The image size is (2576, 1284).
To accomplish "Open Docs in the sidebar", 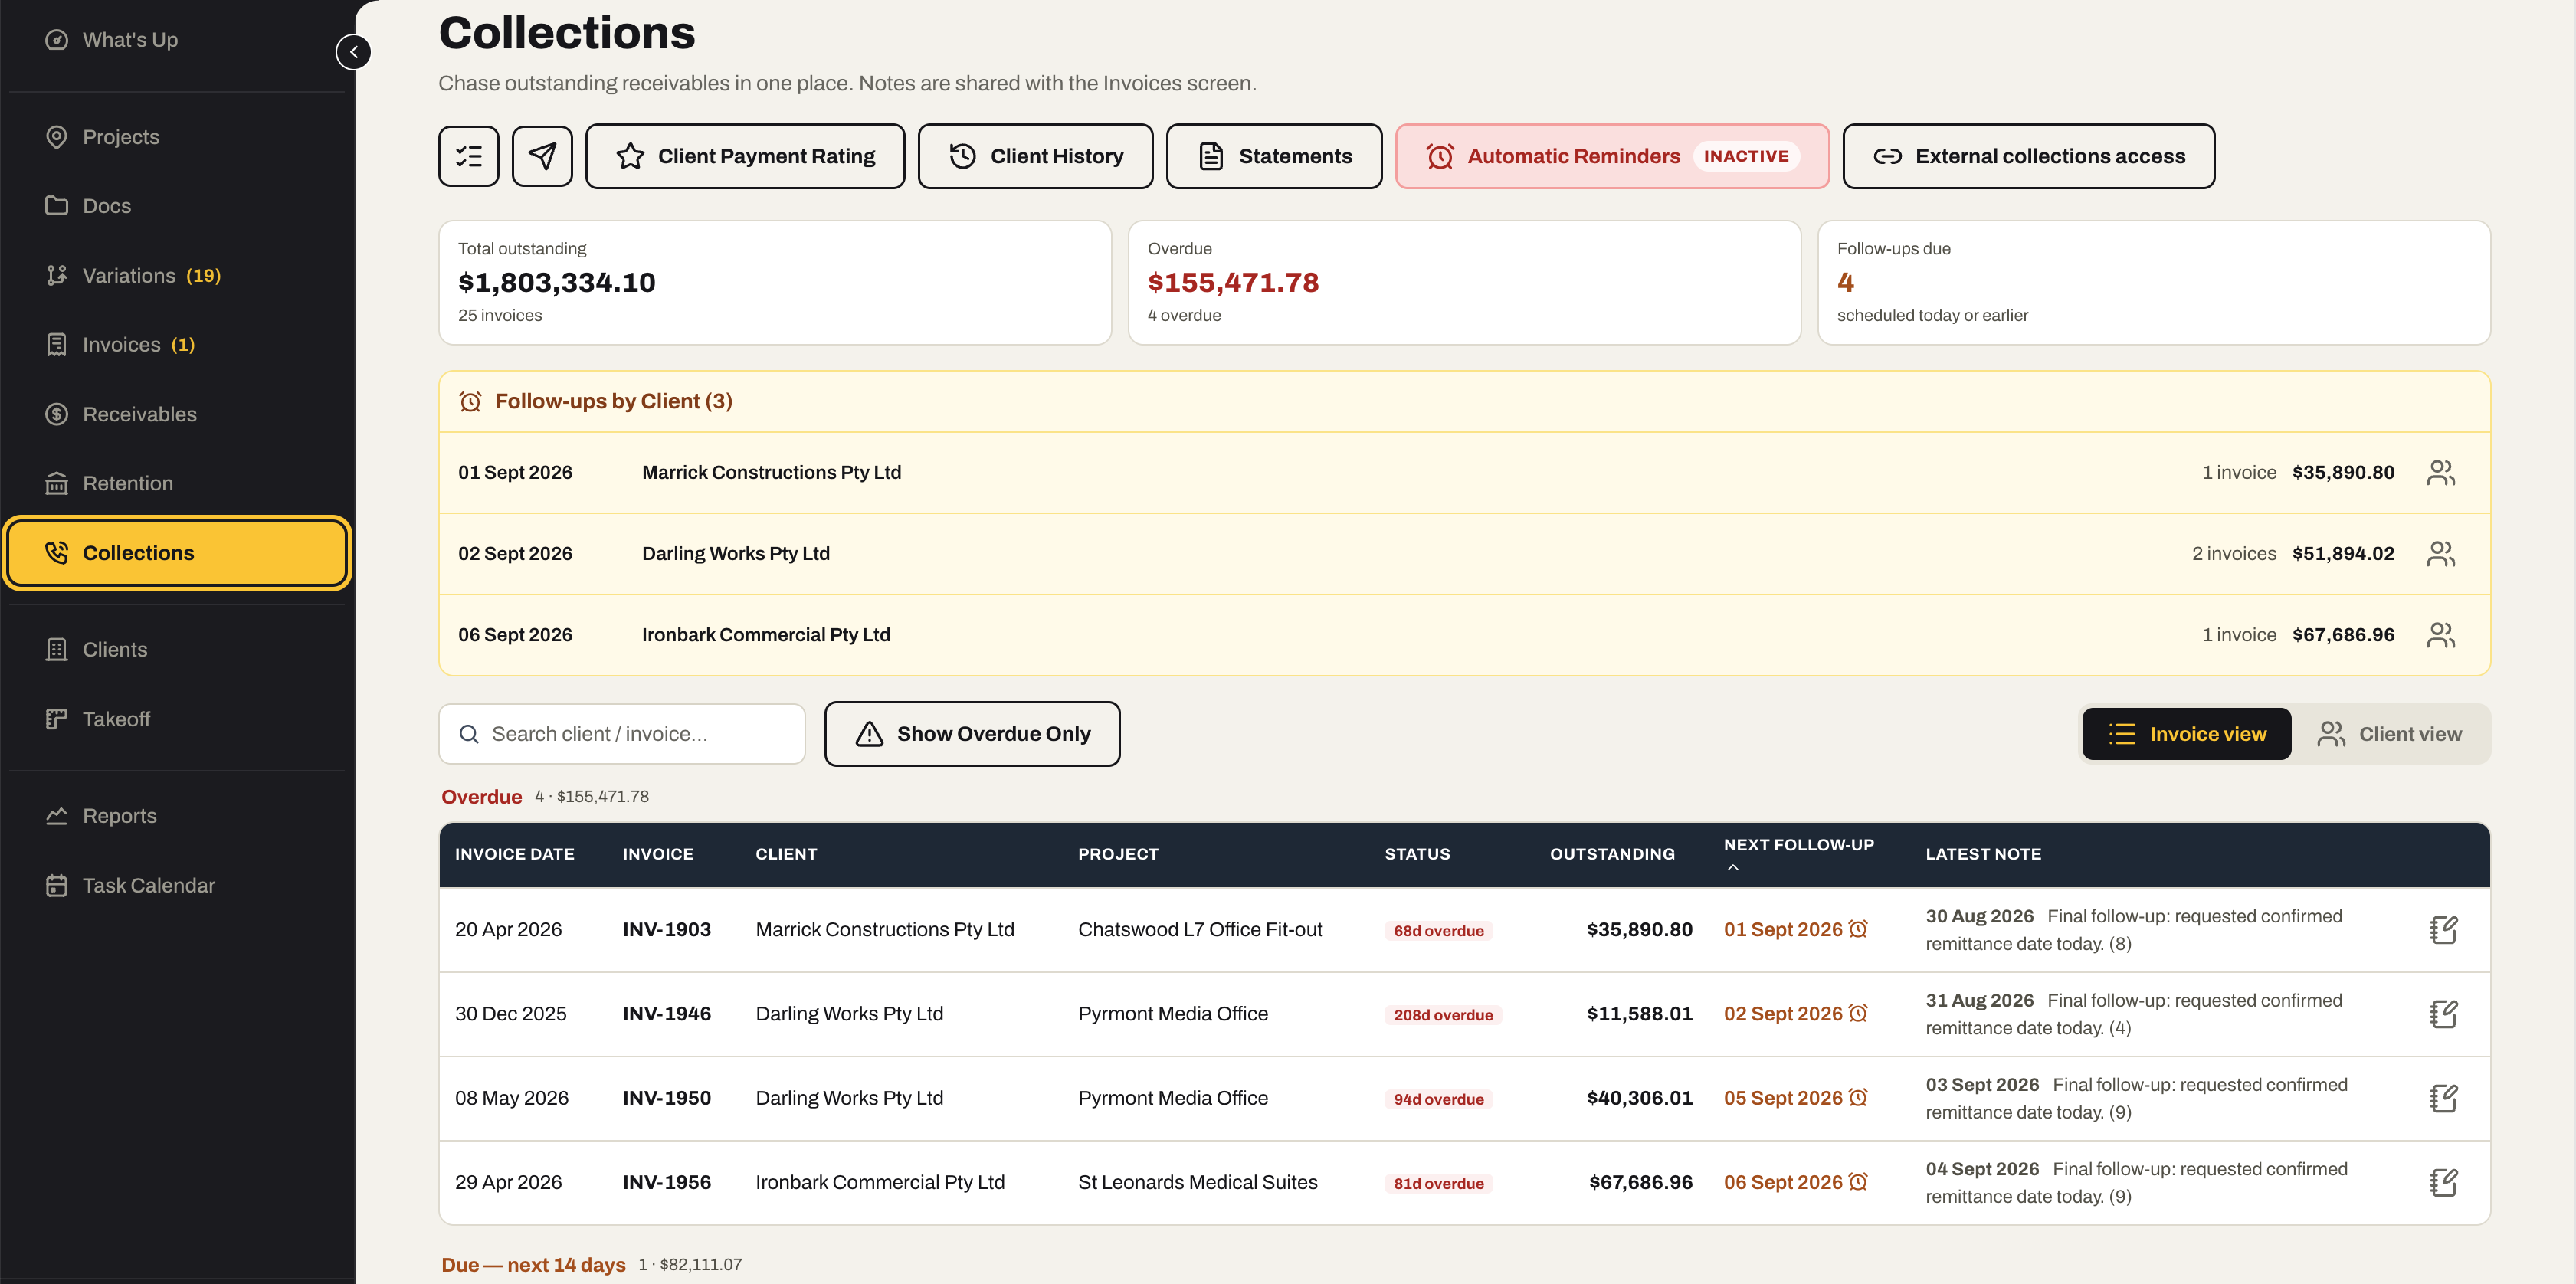I will tap(176, 206).
